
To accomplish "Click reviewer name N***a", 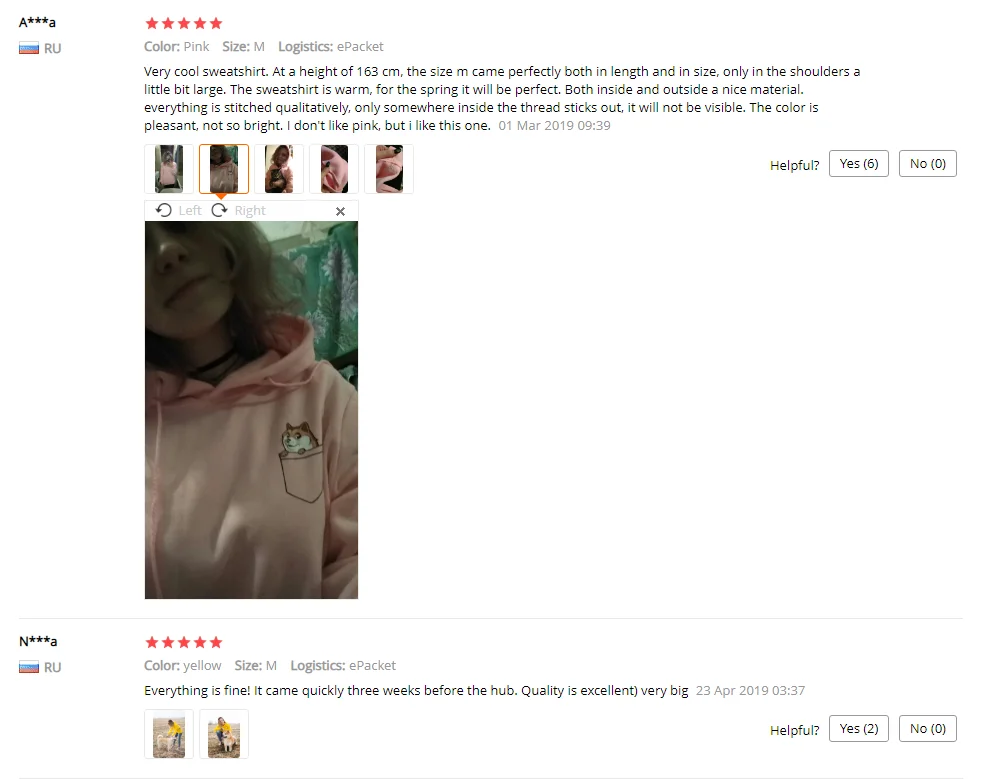I will click(x=38, y=641).
